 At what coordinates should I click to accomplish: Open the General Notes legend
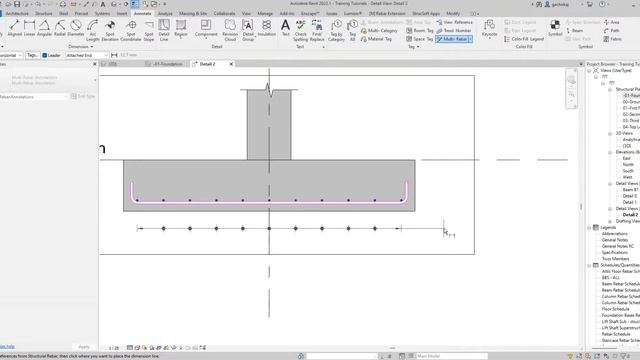tap(615, 240)
